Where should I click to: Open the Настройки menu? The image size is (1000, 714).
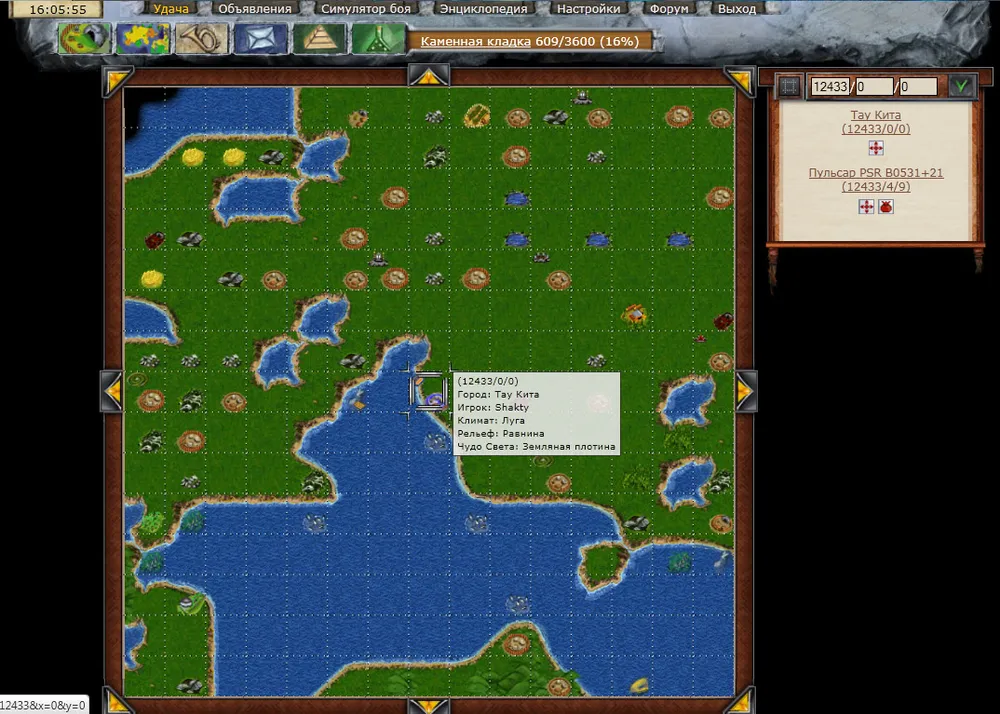click(588, 9)
